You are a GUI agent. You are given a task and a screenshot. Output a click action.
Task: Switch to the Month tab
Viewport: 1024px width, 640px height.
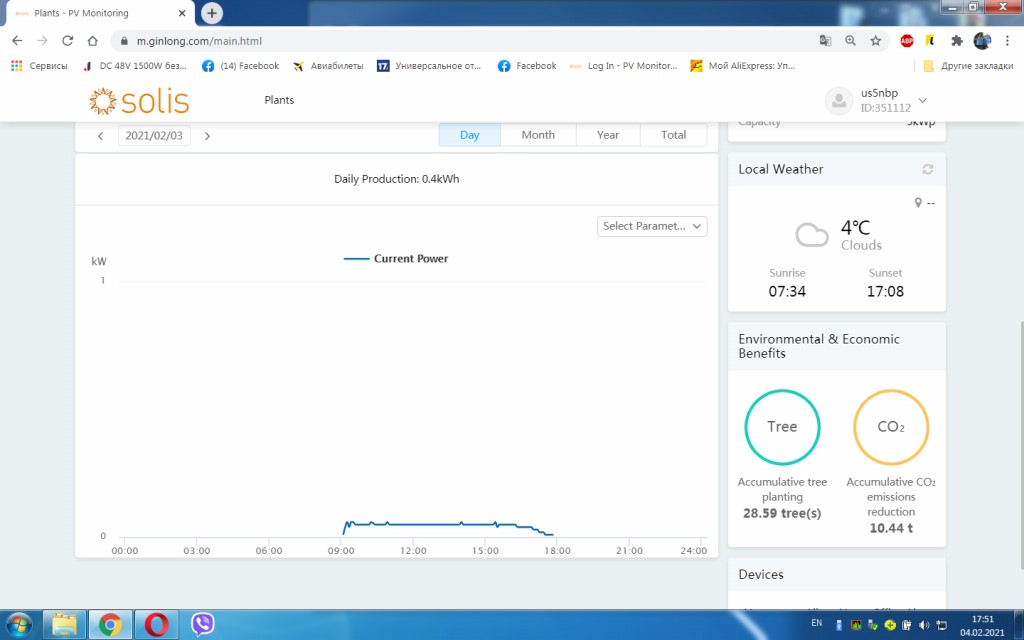tap(538, 135)
